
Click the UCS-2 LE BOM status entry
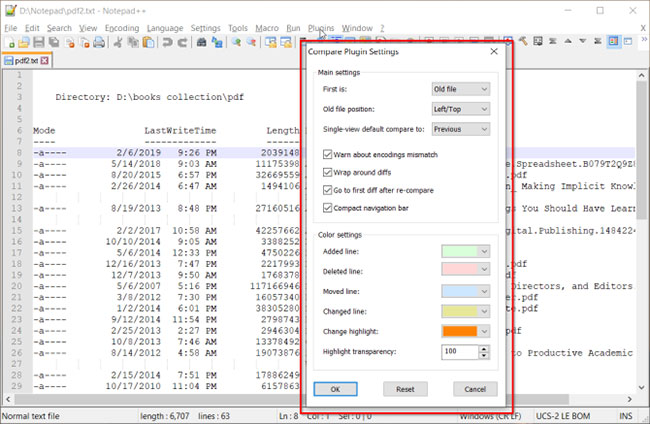tap(563, 416)
